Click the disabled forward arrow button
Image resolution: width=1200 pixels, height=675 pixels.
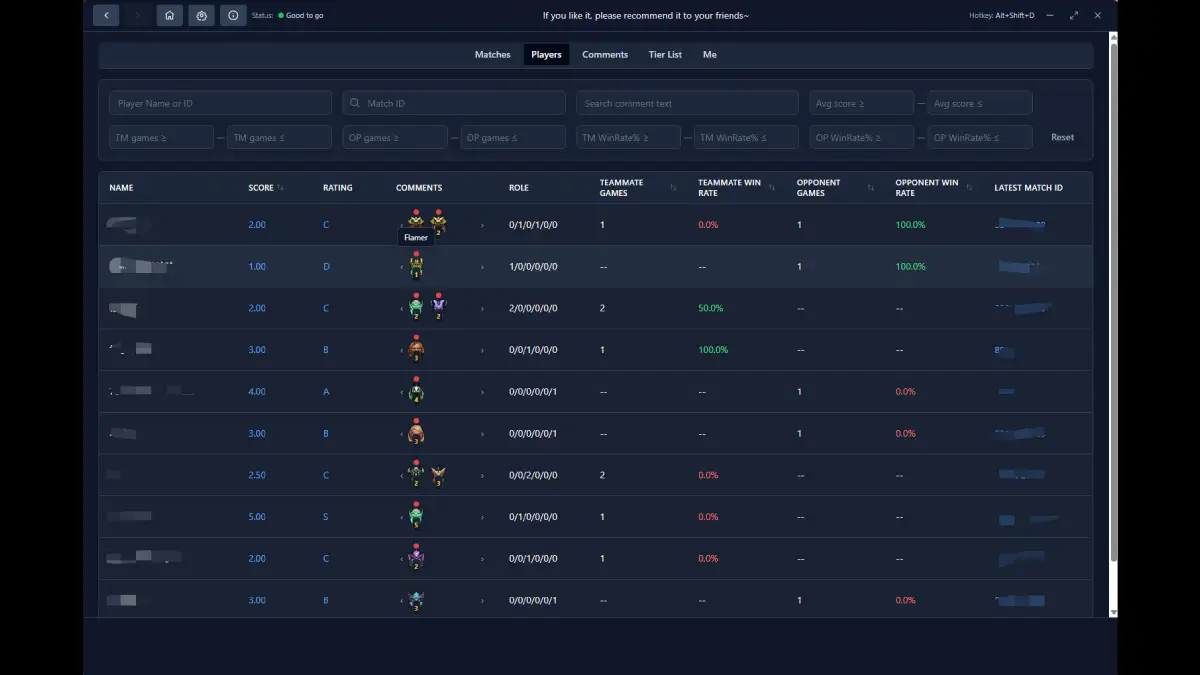coord(138,15)
